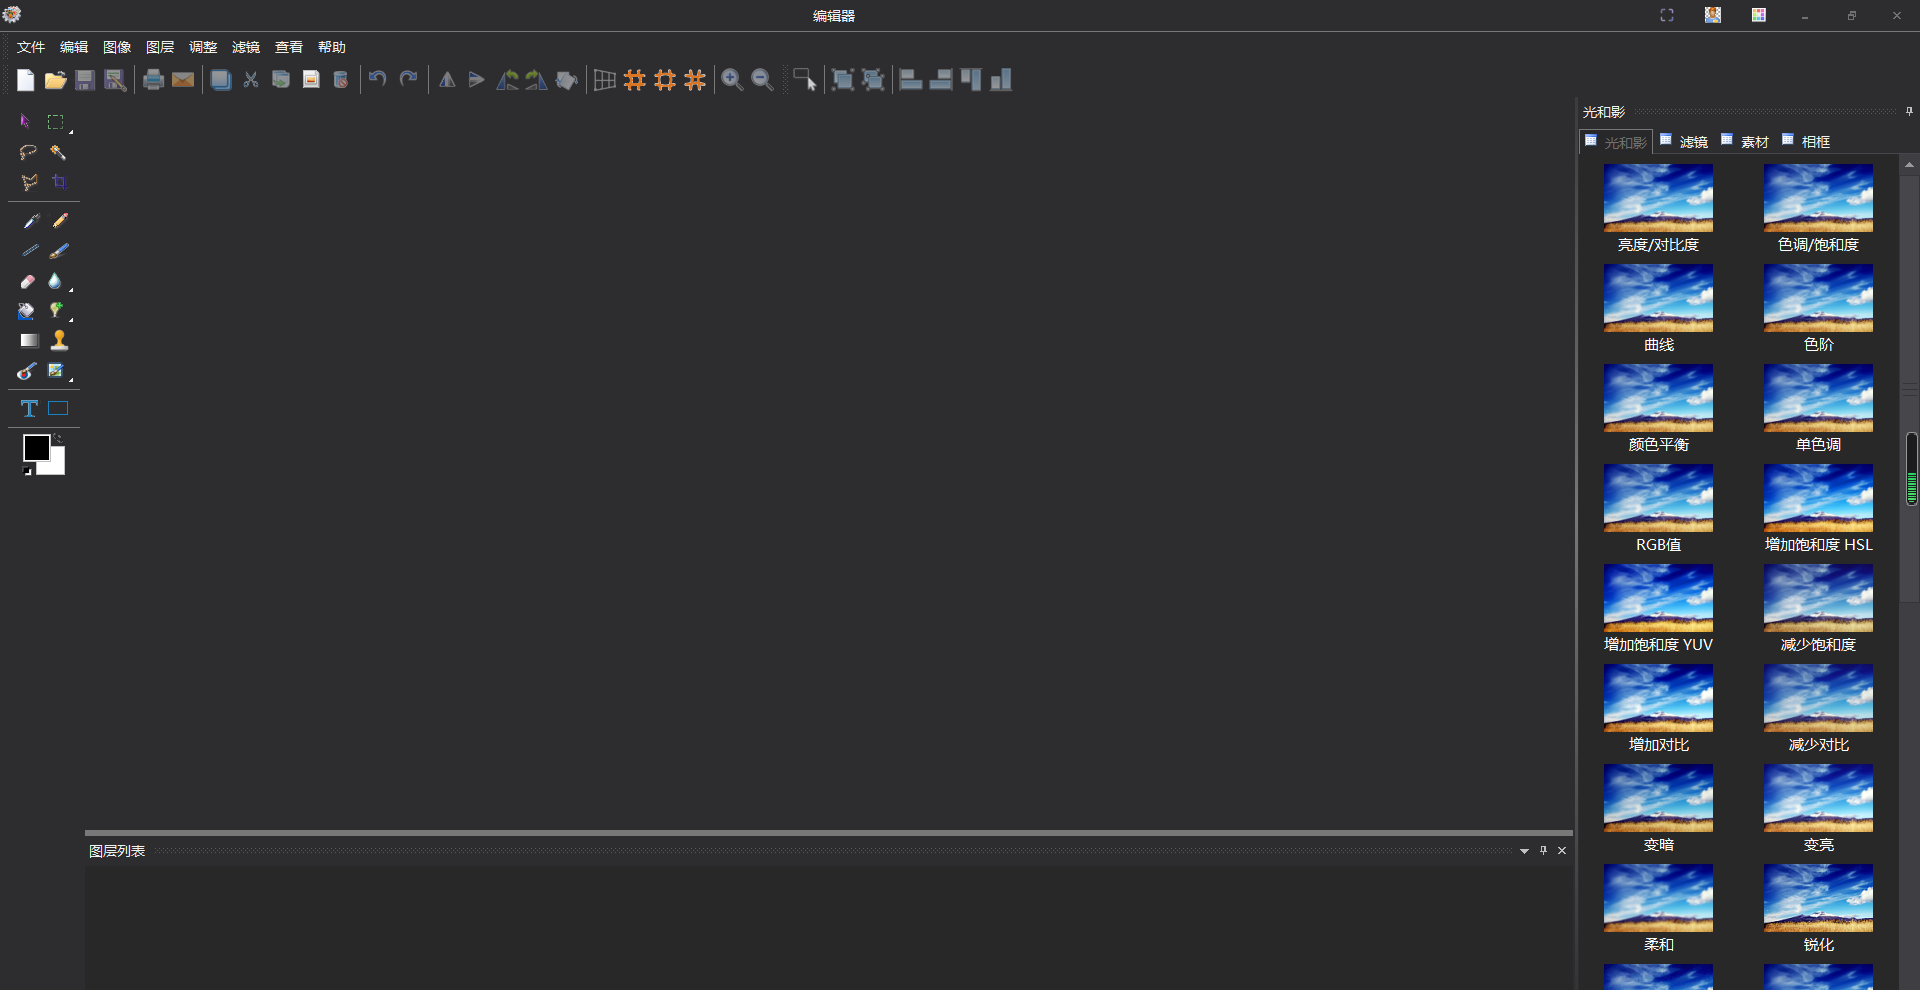Select the eraser tool
Image resolution: width=1920 pixels, height=990 pixels.
pos(27,281)
